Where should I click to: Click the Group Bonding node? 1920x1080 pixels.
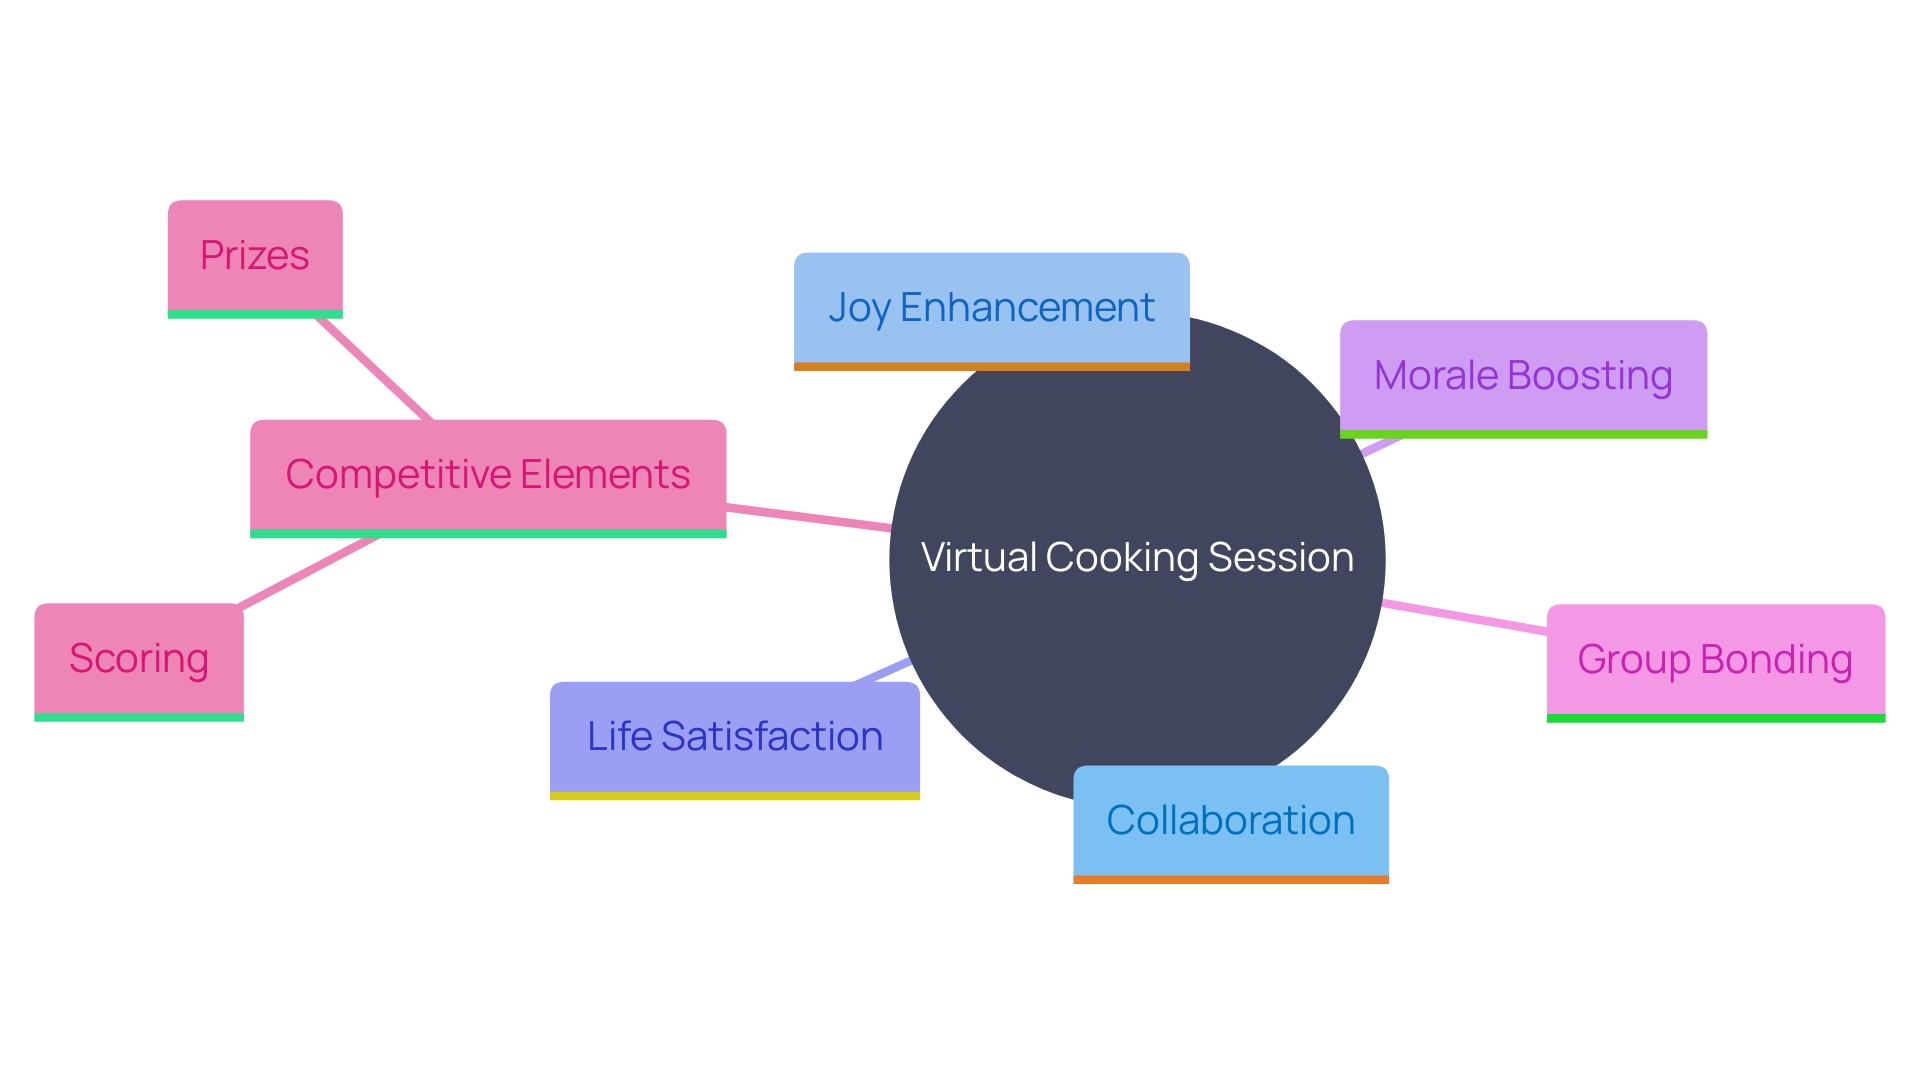click(1712, 655)
